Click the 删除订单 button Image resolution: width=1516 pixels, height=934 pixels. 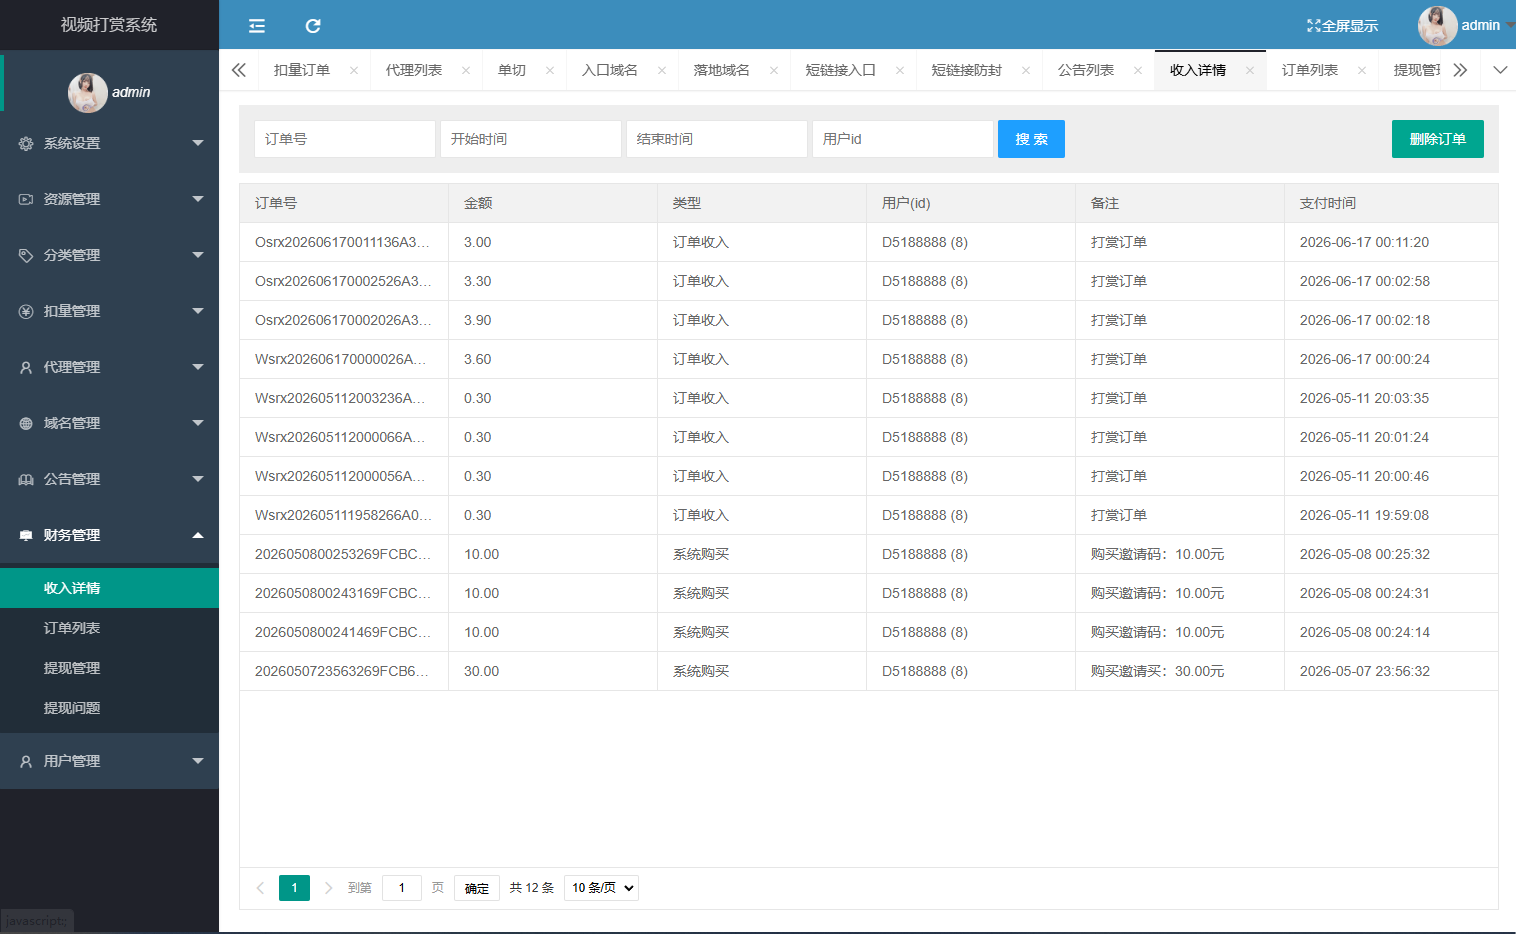1437,139
